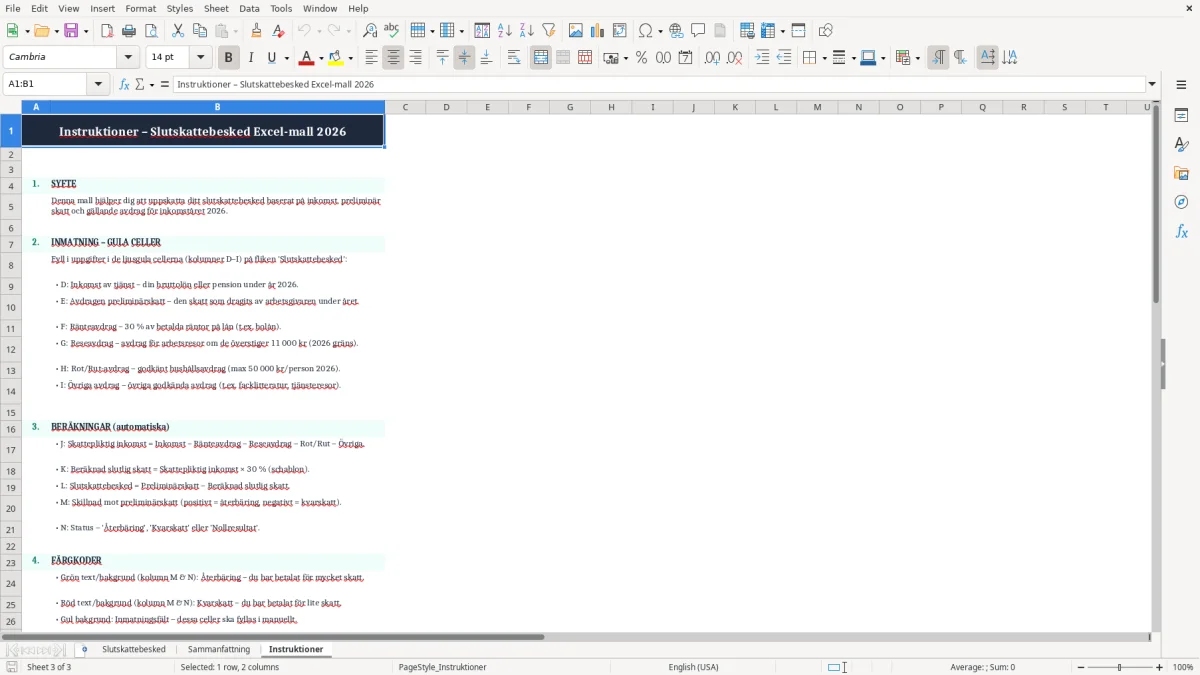Sort ascending A to Z

tap(504, 31)
